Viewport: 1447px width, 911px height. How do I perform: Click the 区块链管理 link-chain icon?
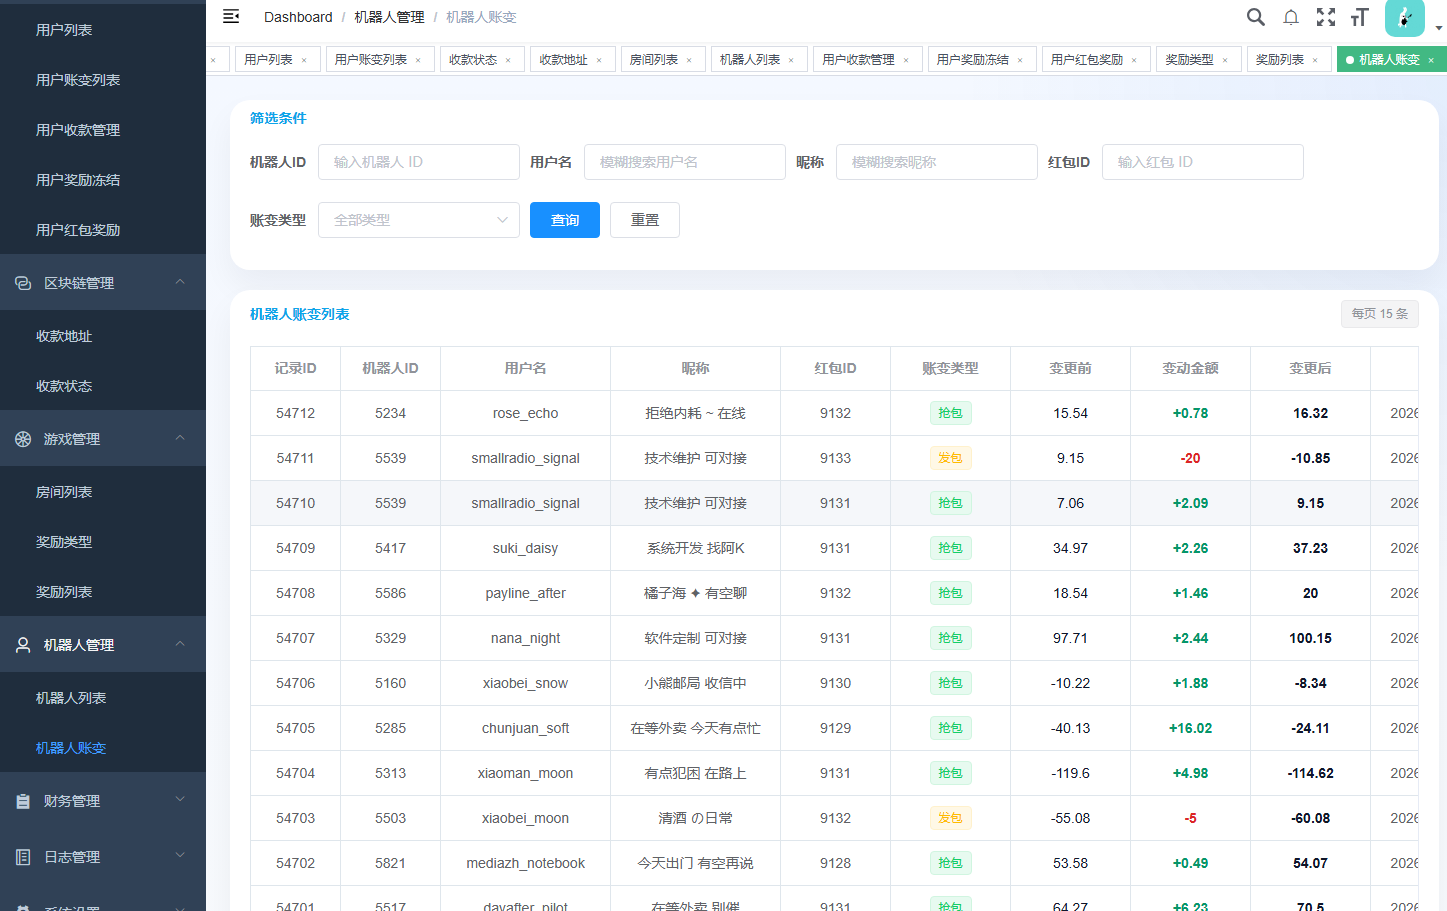click(23, 283)
